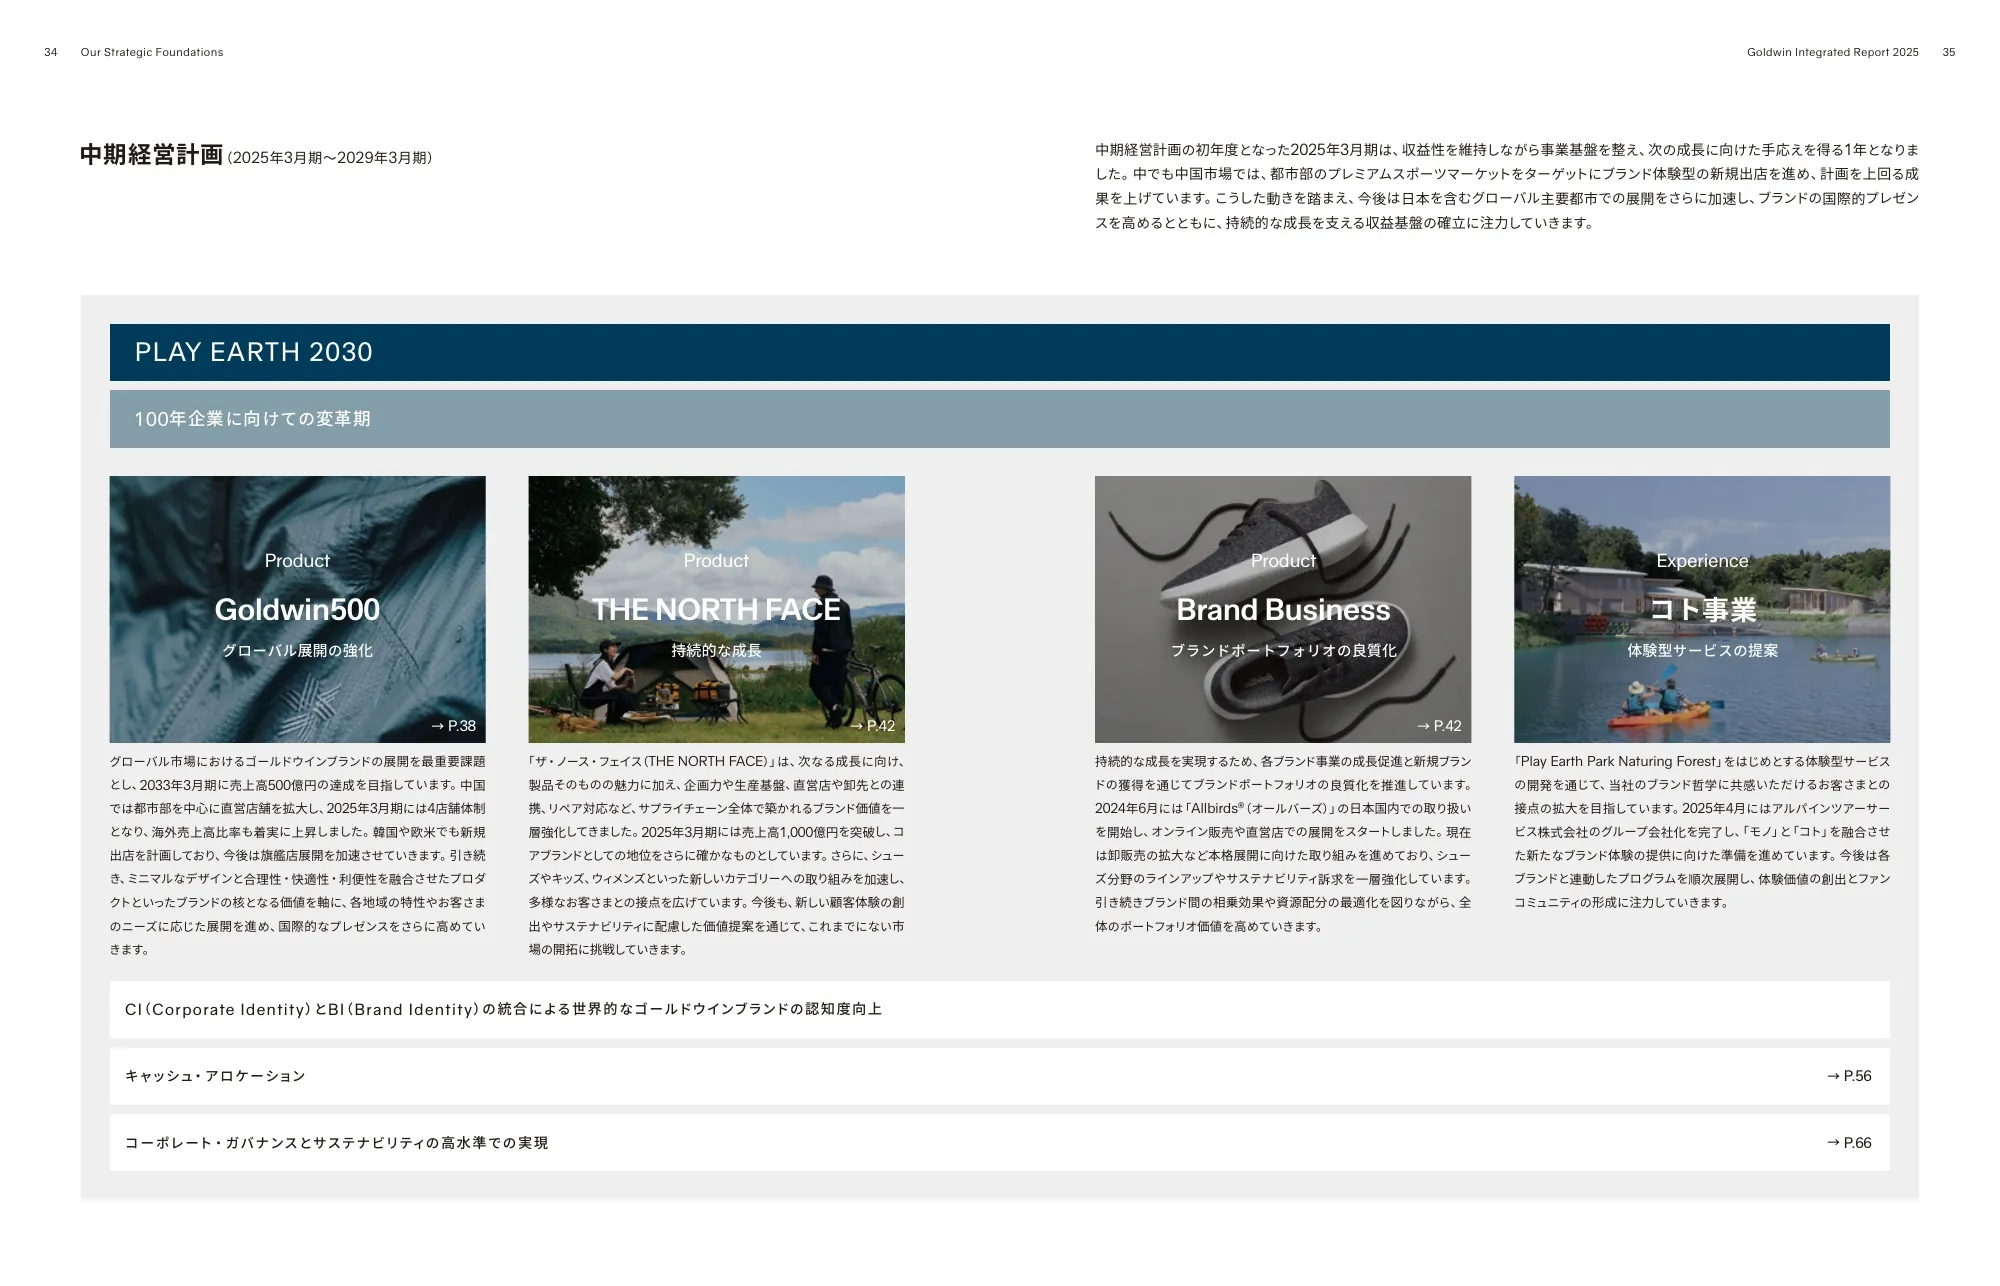The height and width of the screenshot is (1286, 2000).
Task: Click the キャッシュ・アロケーション row label
Action: tap(215, 1076)
